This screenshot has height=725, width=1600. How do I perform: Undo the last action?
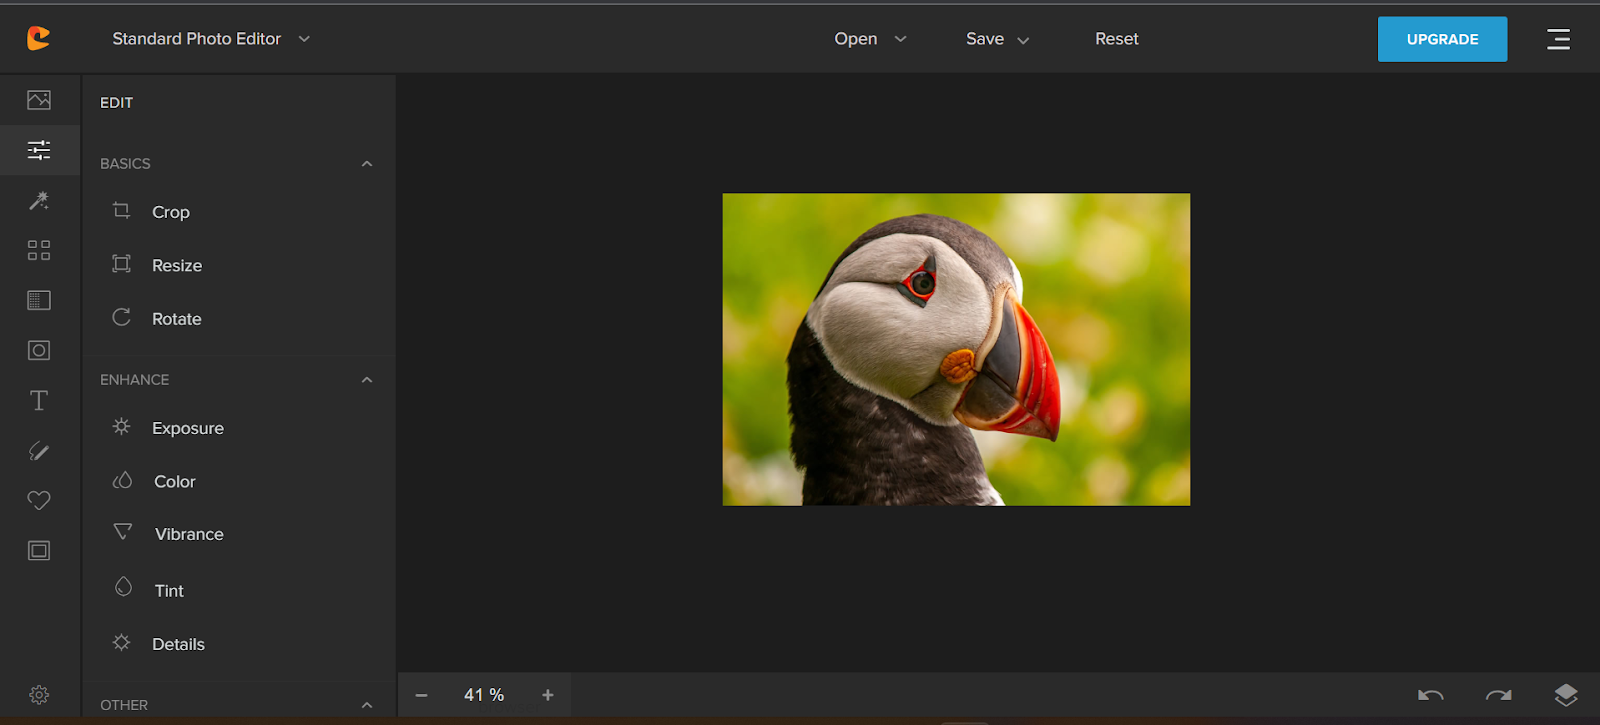[1431, 695]
